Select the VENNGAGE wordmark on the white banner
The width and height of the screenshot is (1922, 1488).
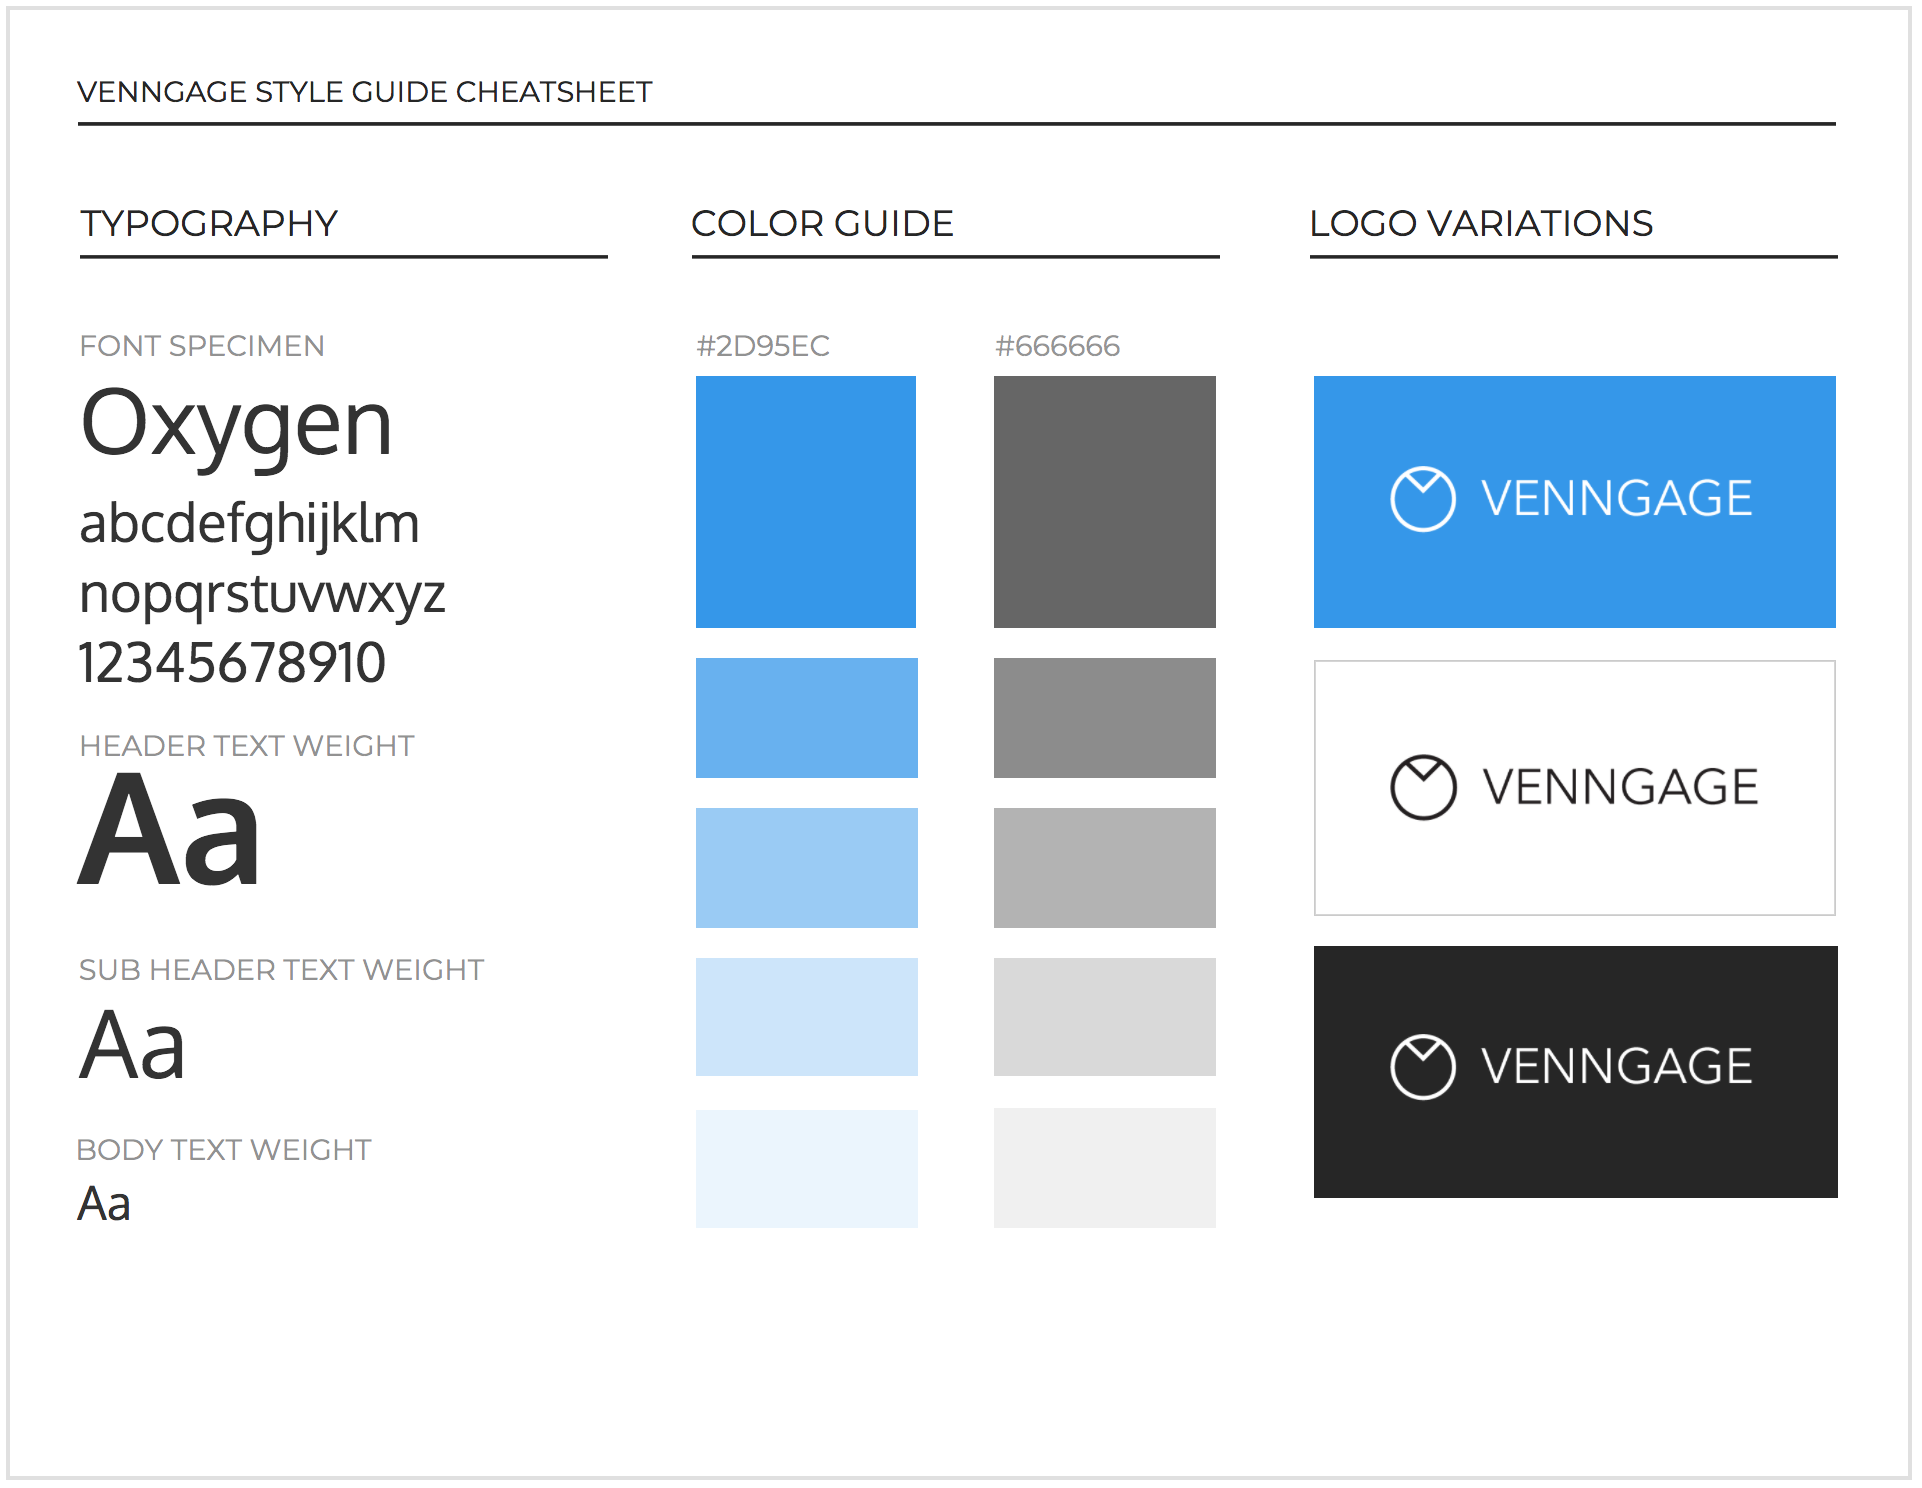1619,787
